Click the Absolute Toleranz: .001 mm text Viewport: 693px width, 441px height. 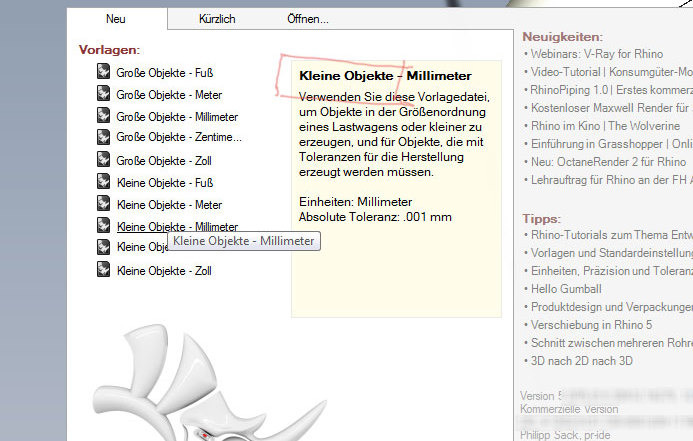coord(375,217)
